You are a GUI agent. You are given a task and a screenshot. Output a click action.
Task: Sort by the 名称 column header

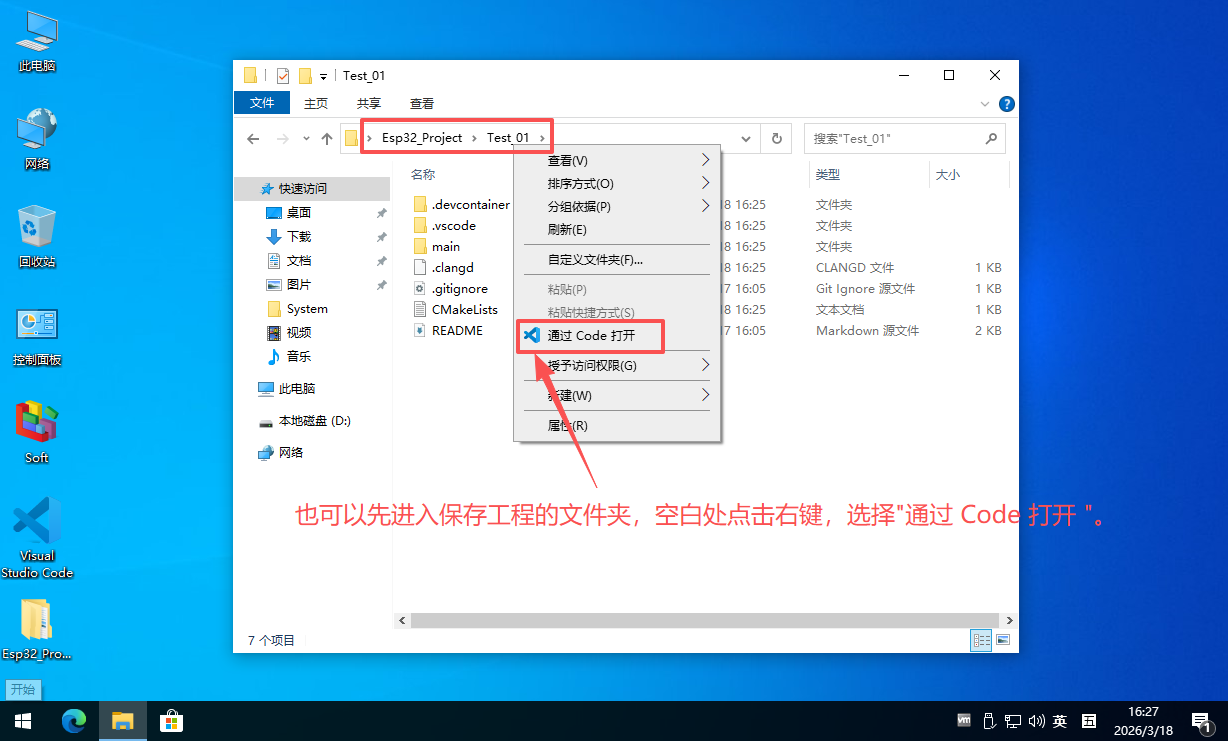[x=423, y=174]
